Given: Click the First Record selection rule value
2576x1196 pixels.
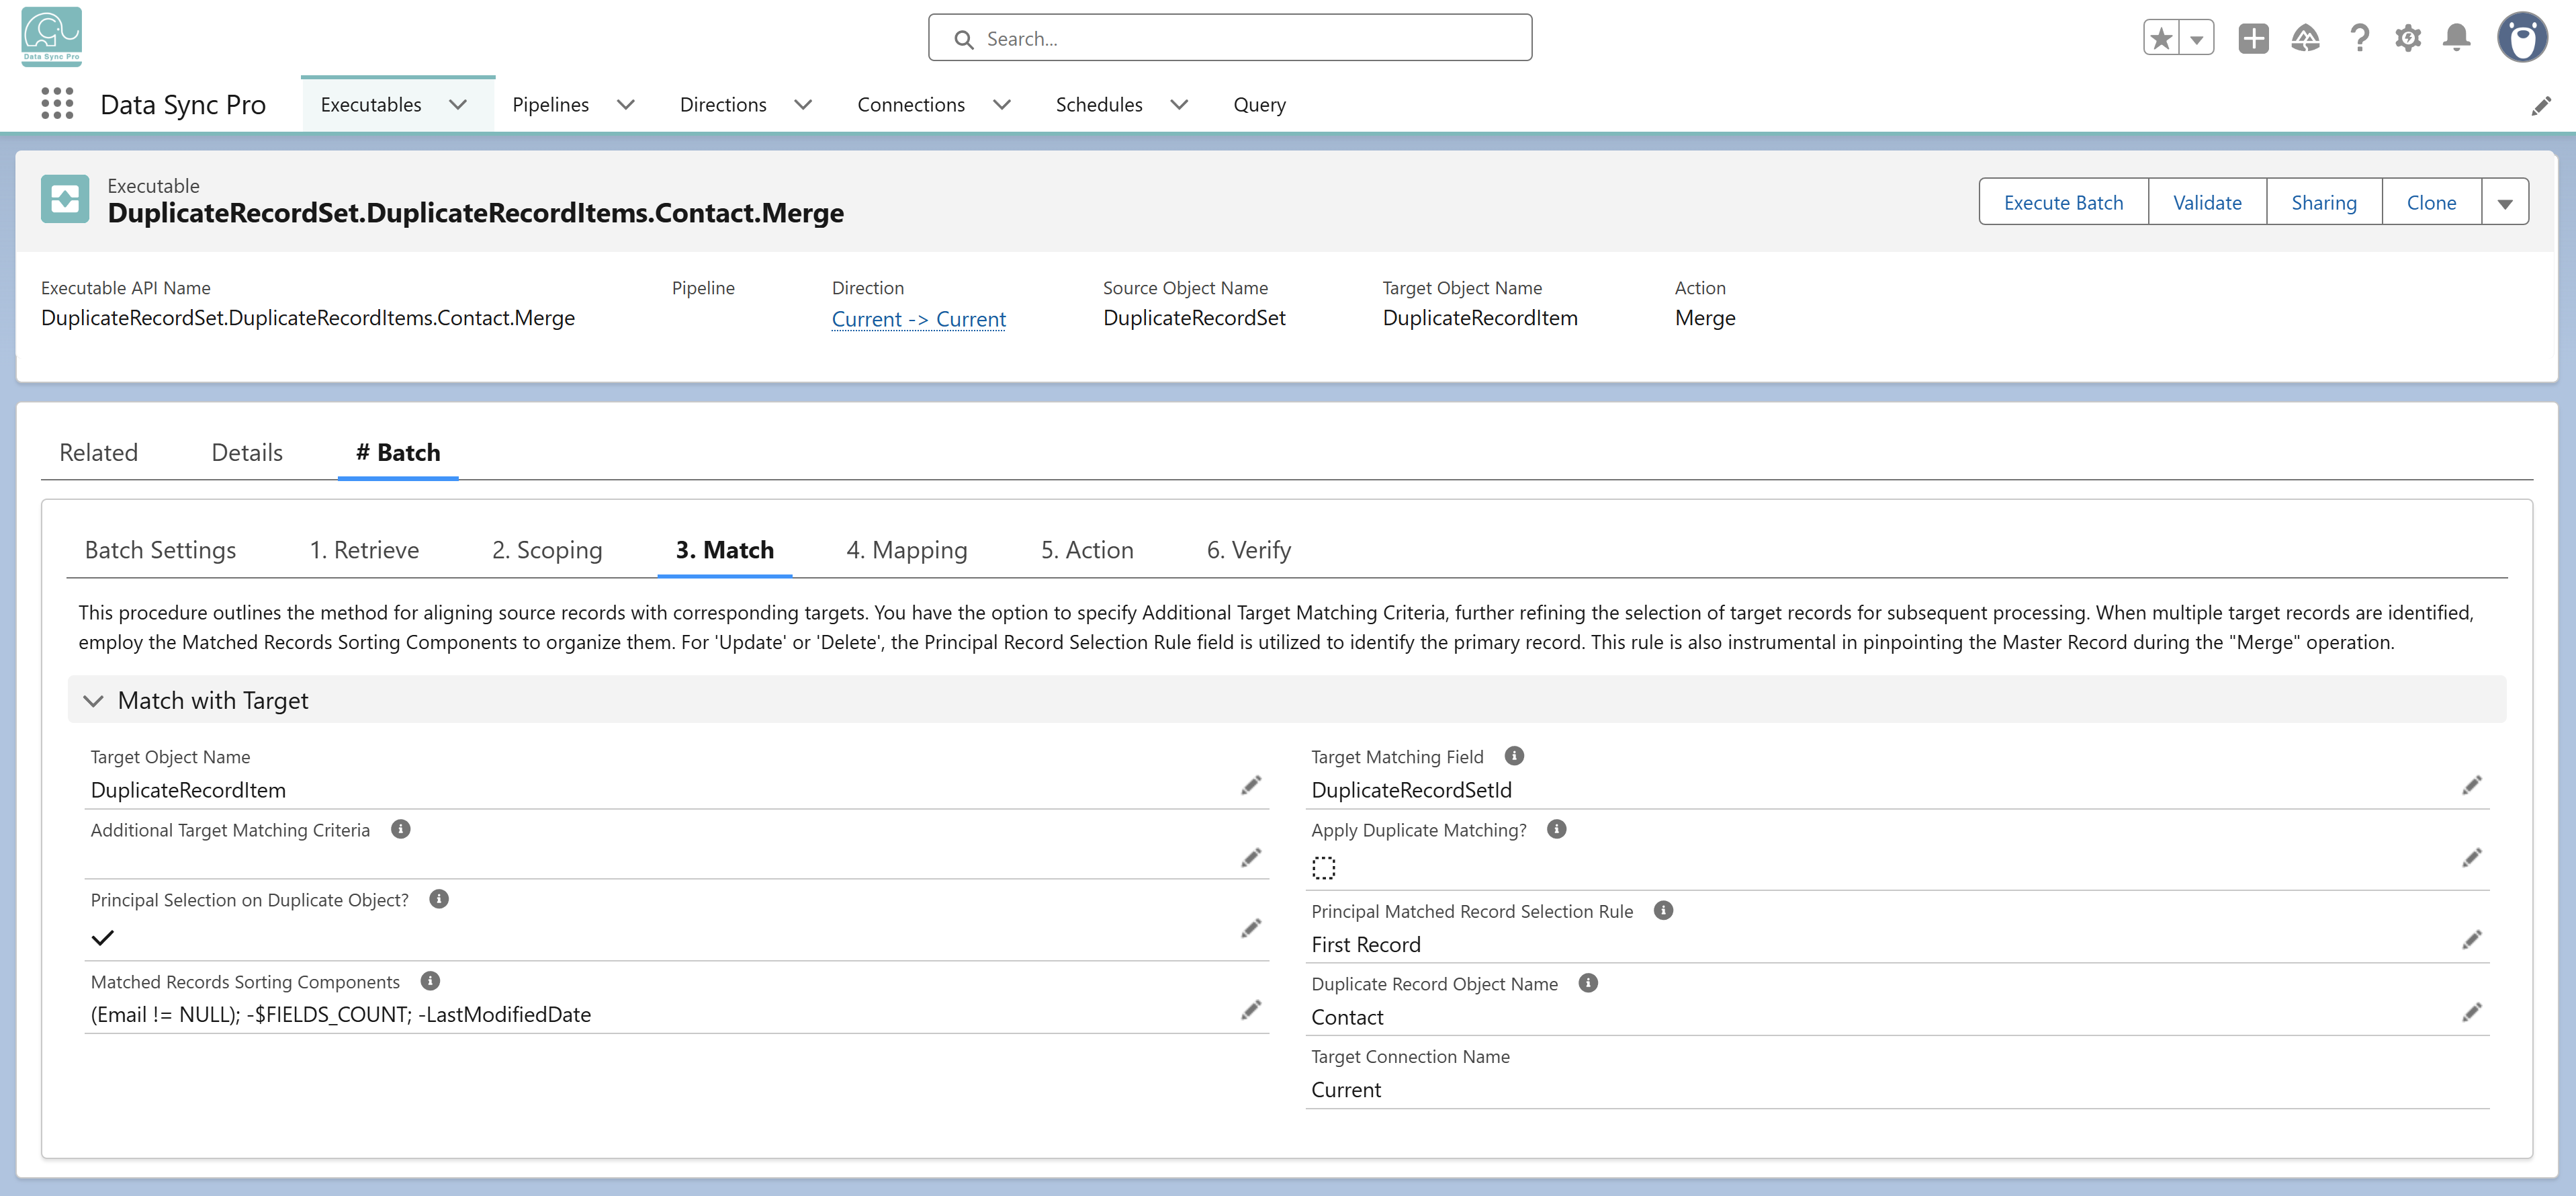Looking at the screenshot, I should click(1366, 945).
